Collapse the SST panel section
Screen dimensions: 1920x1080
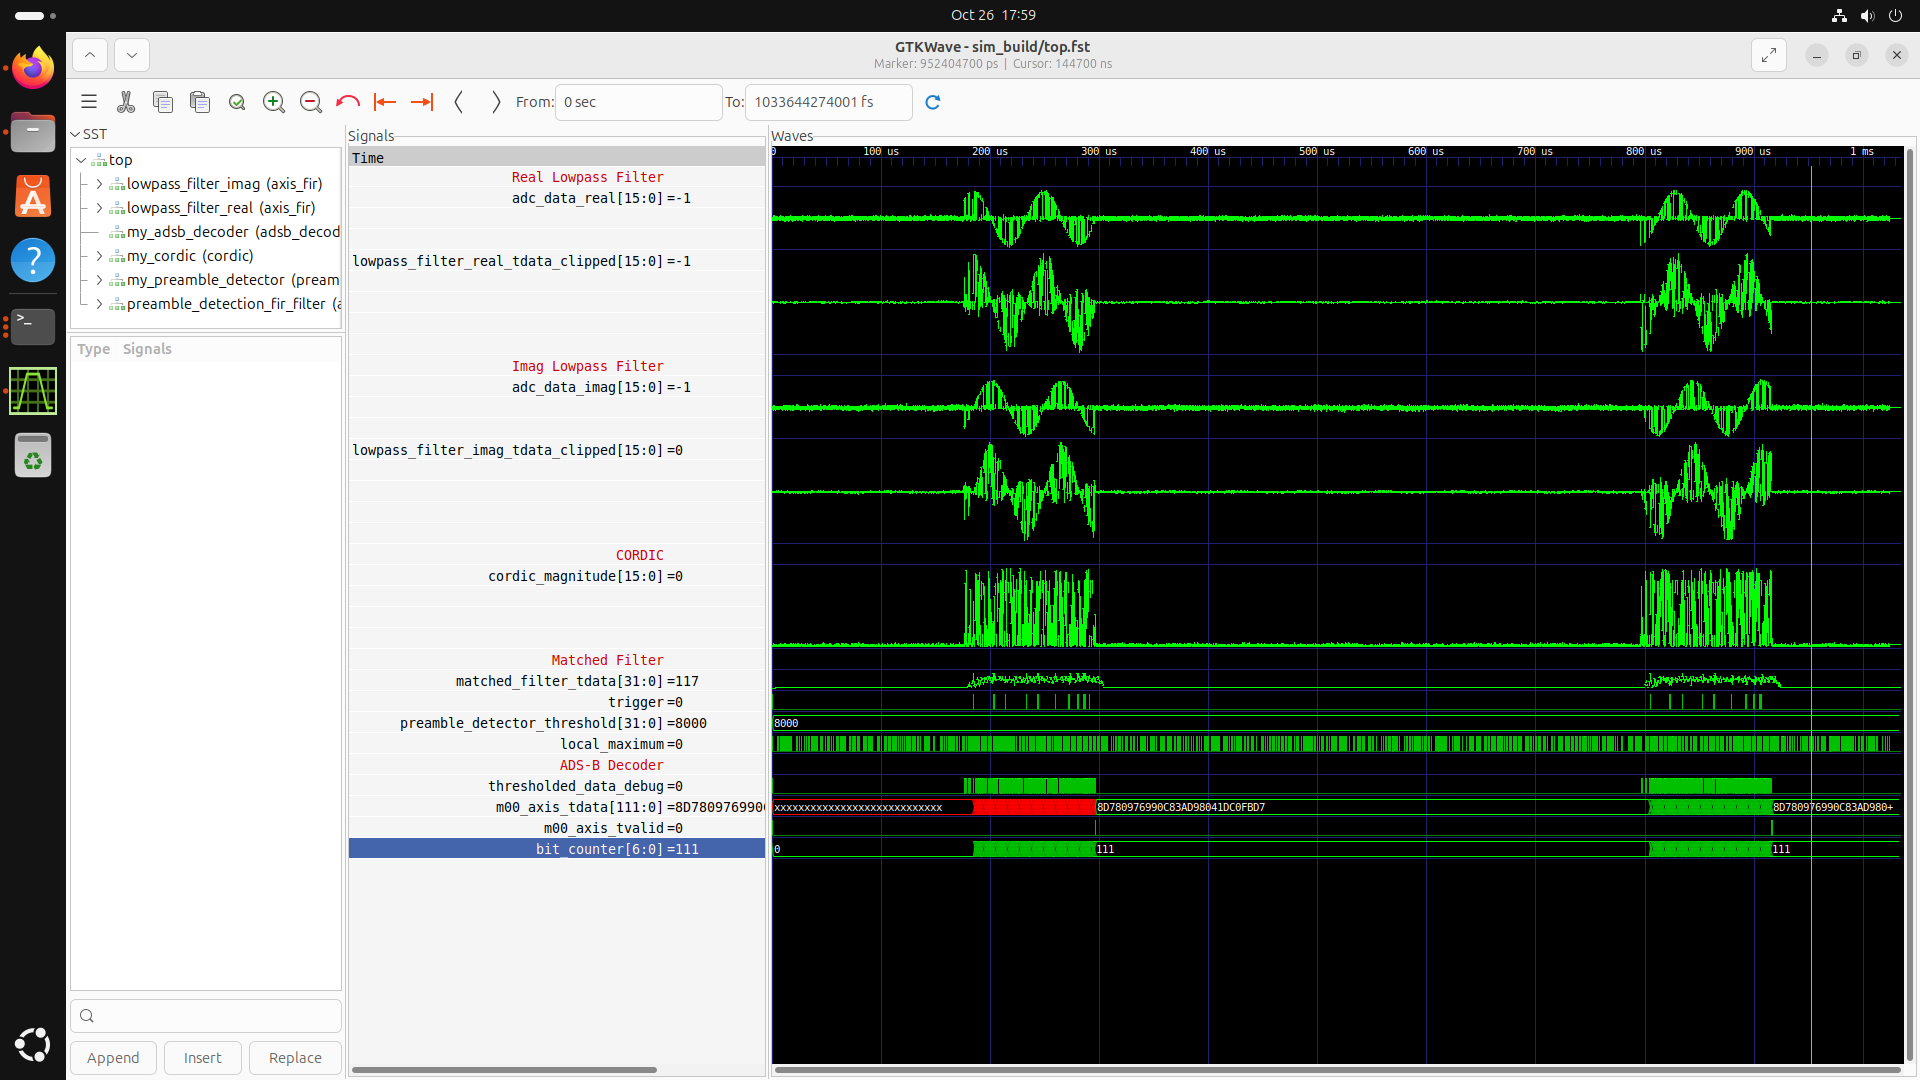pos(75,133)
